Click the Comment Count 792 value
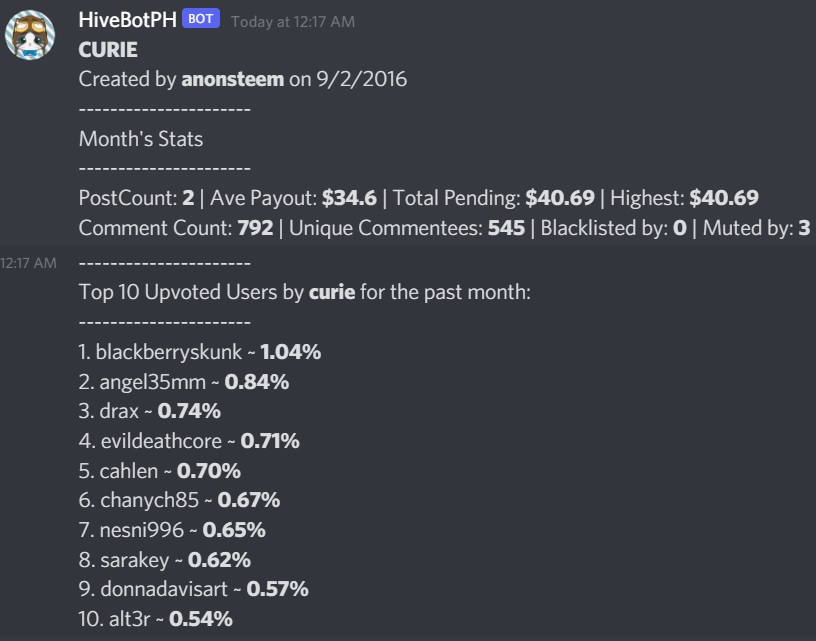 tap(255, 228)
